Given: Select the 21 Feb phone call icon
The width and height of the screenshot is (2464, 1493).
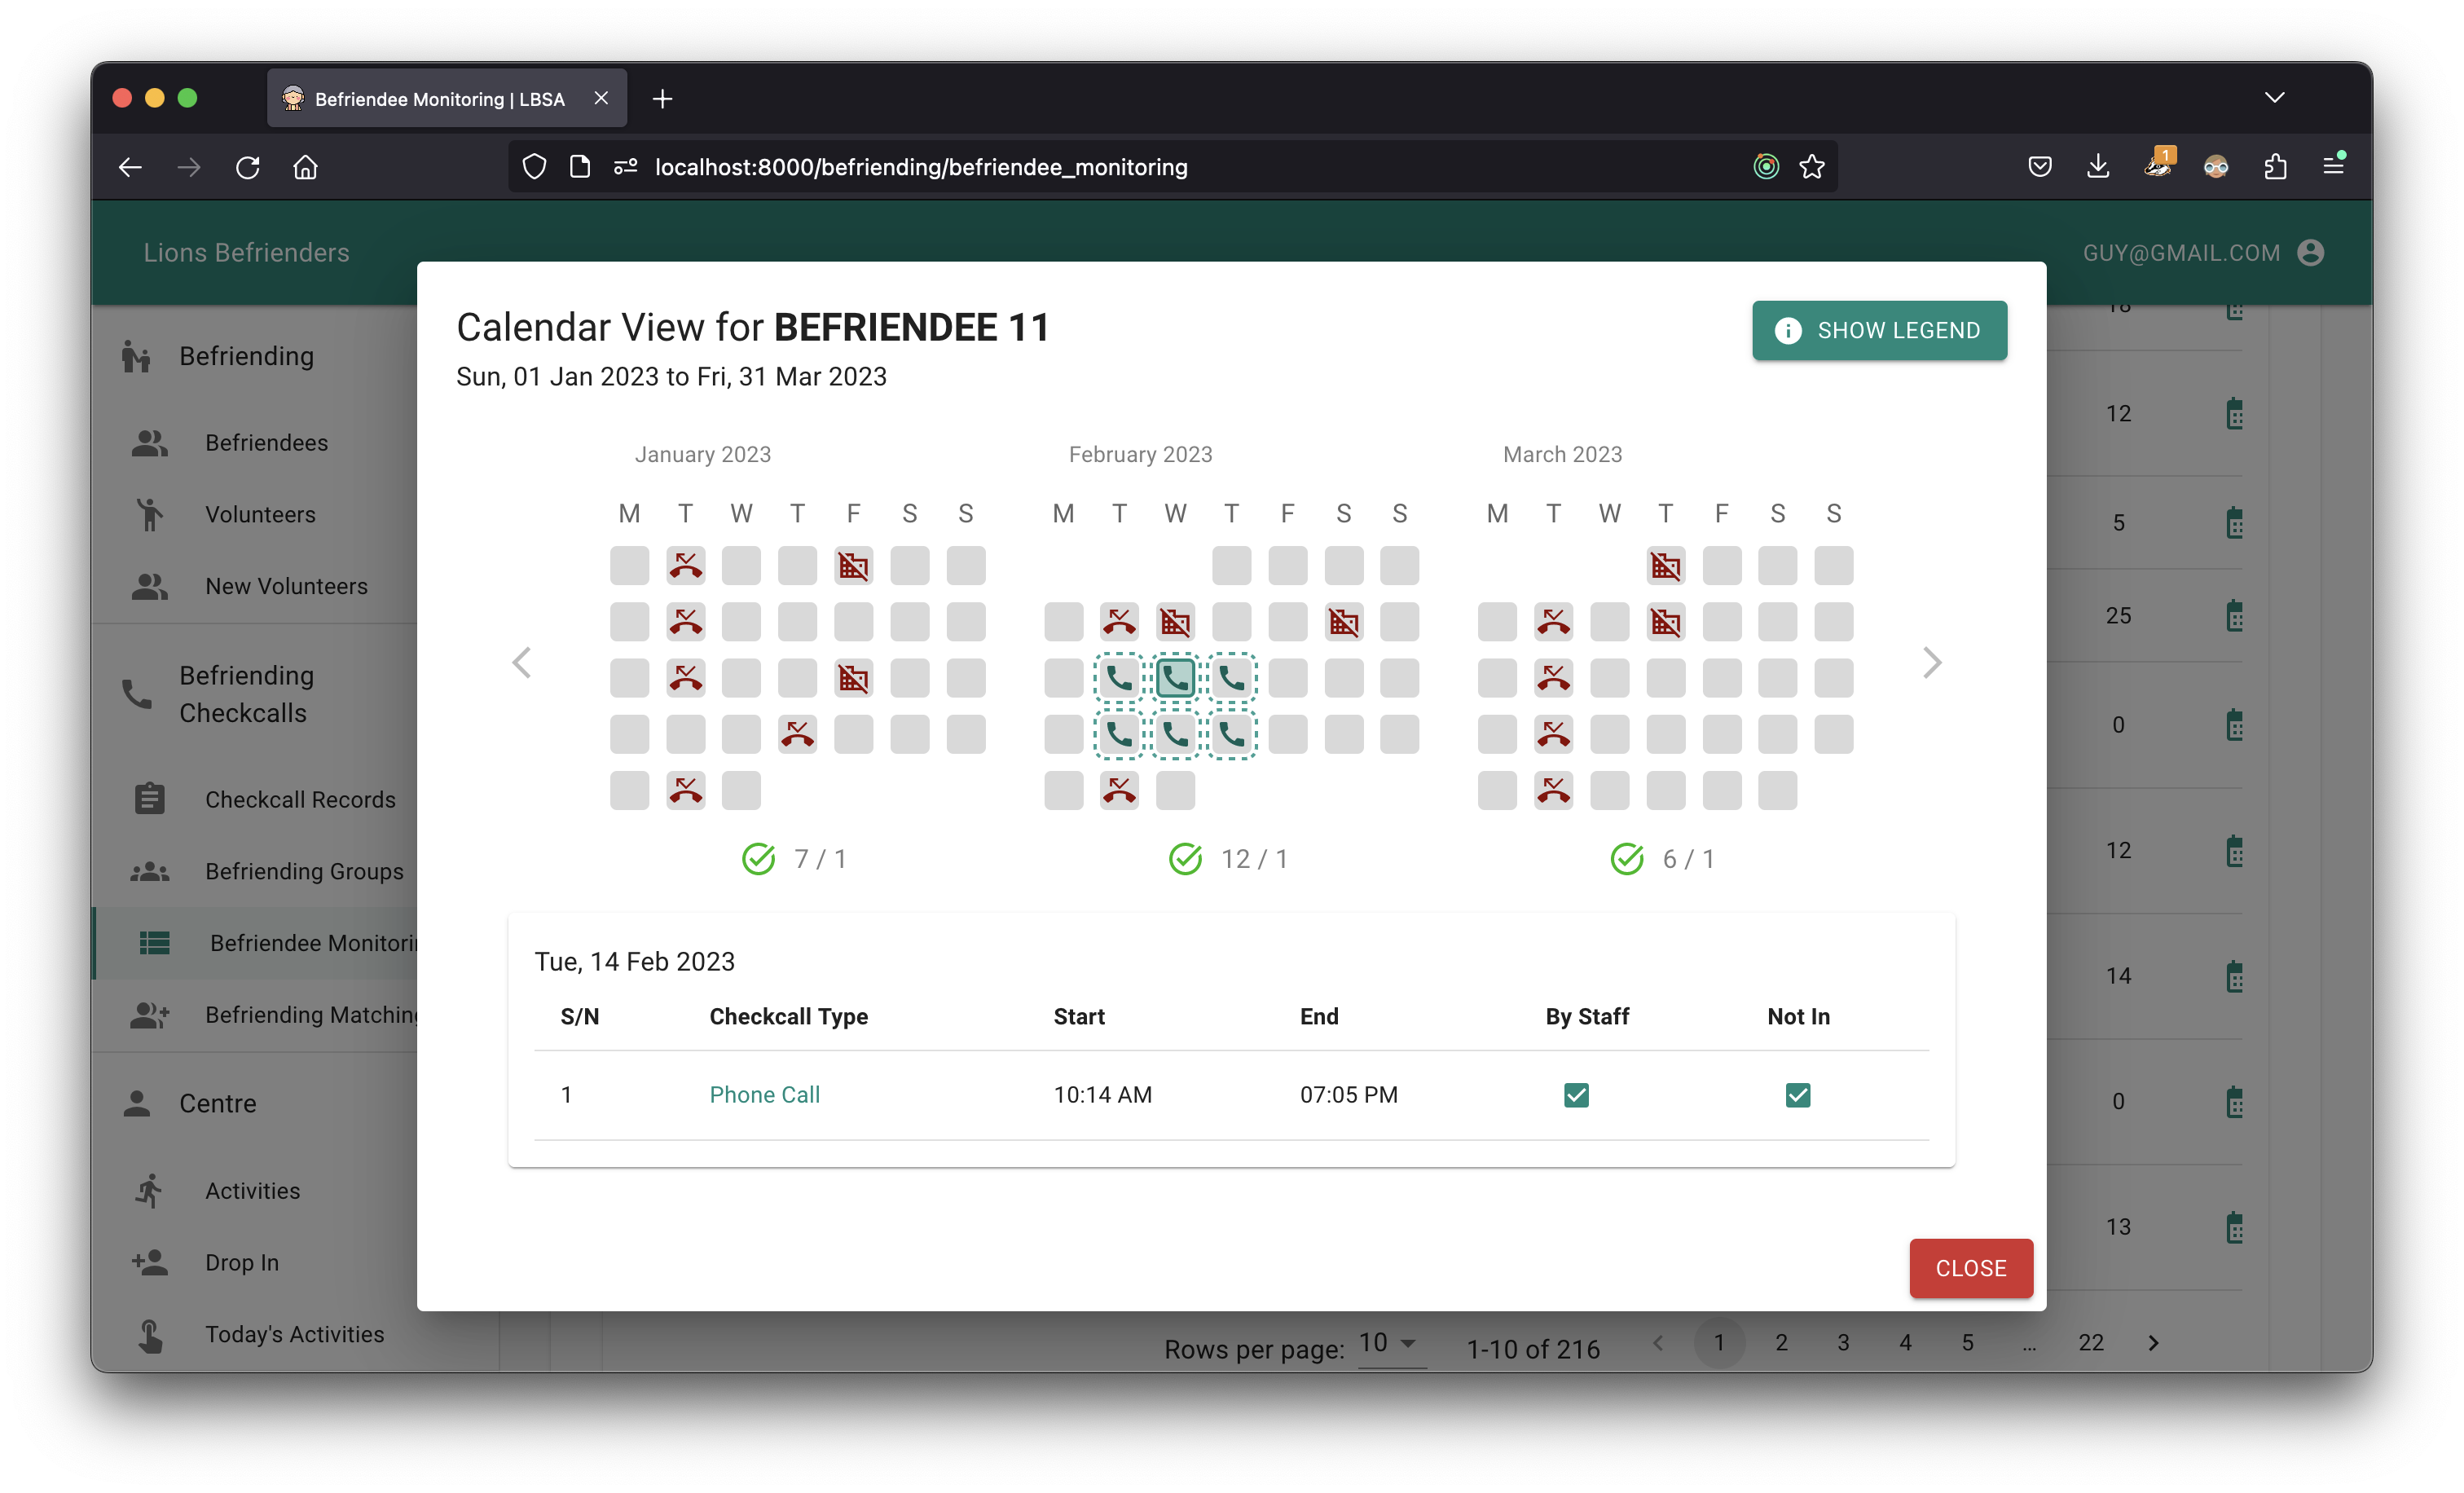Looking at the screenshot, I should click(1119, 734).
